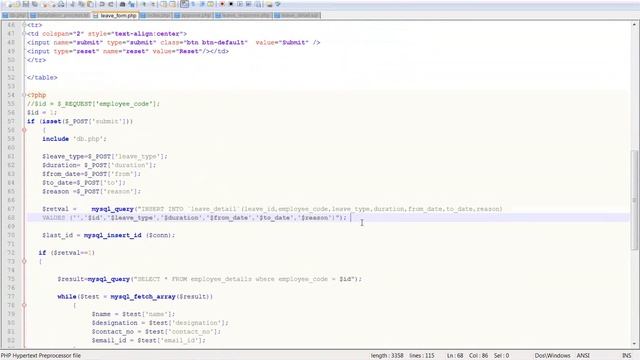Click 'mysql_insert_id' on line 70
This screenshot has width=640, height=360.
tap(113, 236)
